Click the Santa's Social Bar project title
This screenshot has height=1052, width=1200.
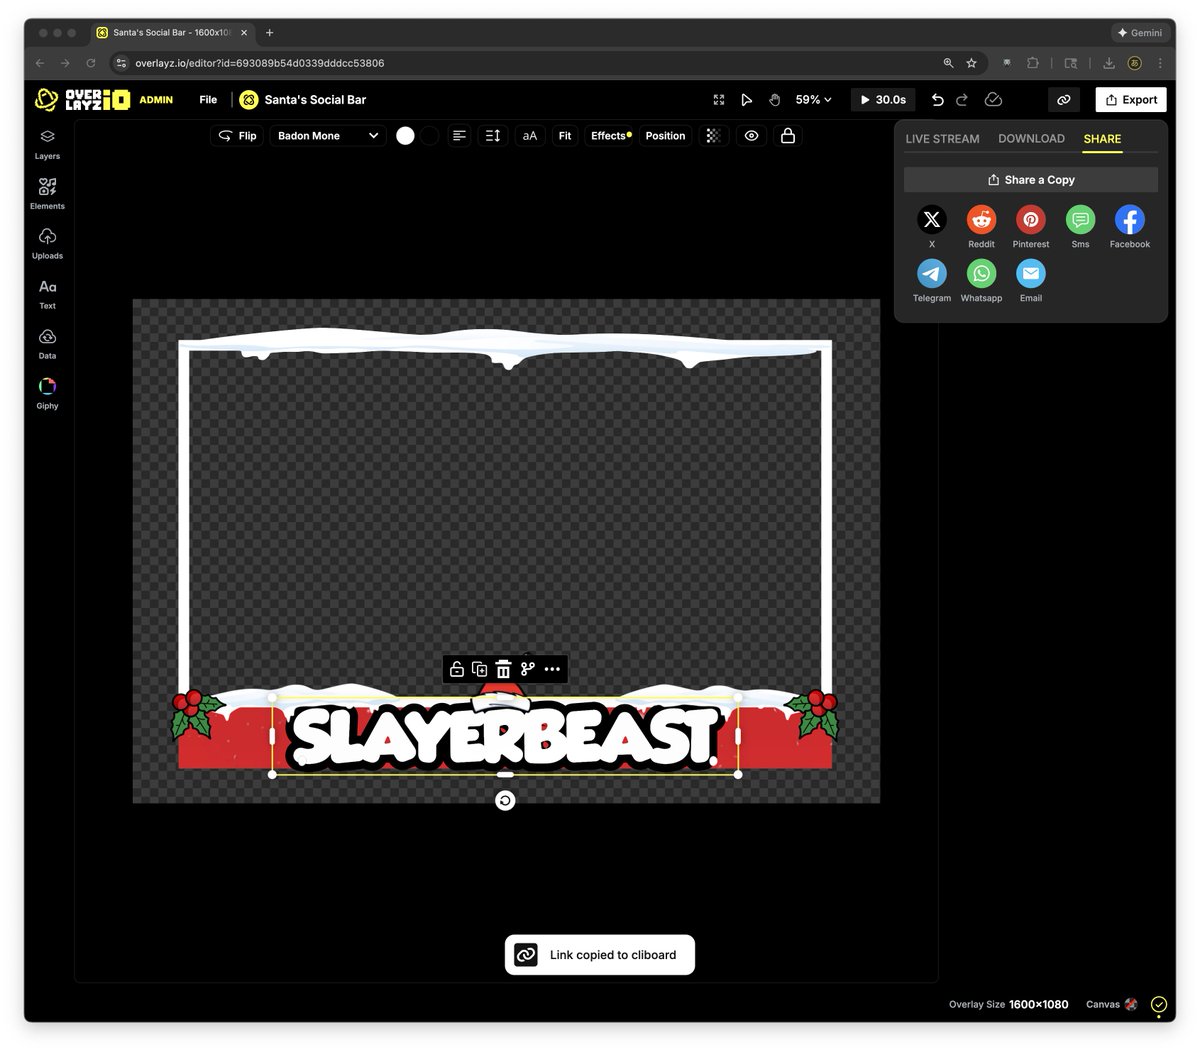click(315, 100)
